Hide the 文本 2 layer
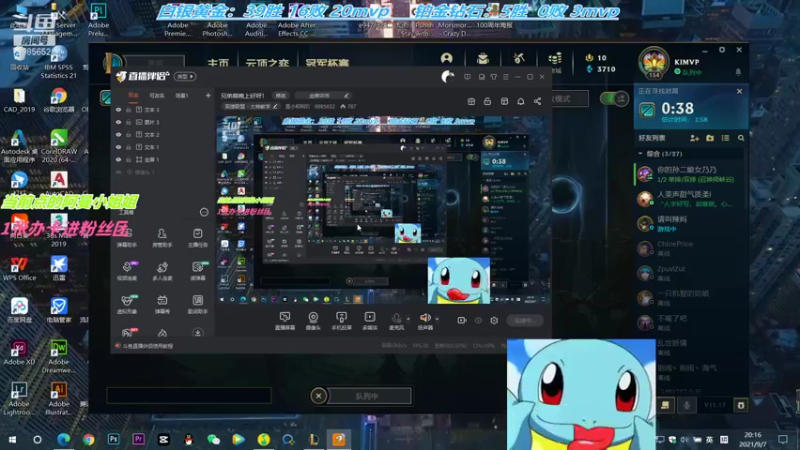This screenshot has width=800, height=450. click(x=118, y=135)
